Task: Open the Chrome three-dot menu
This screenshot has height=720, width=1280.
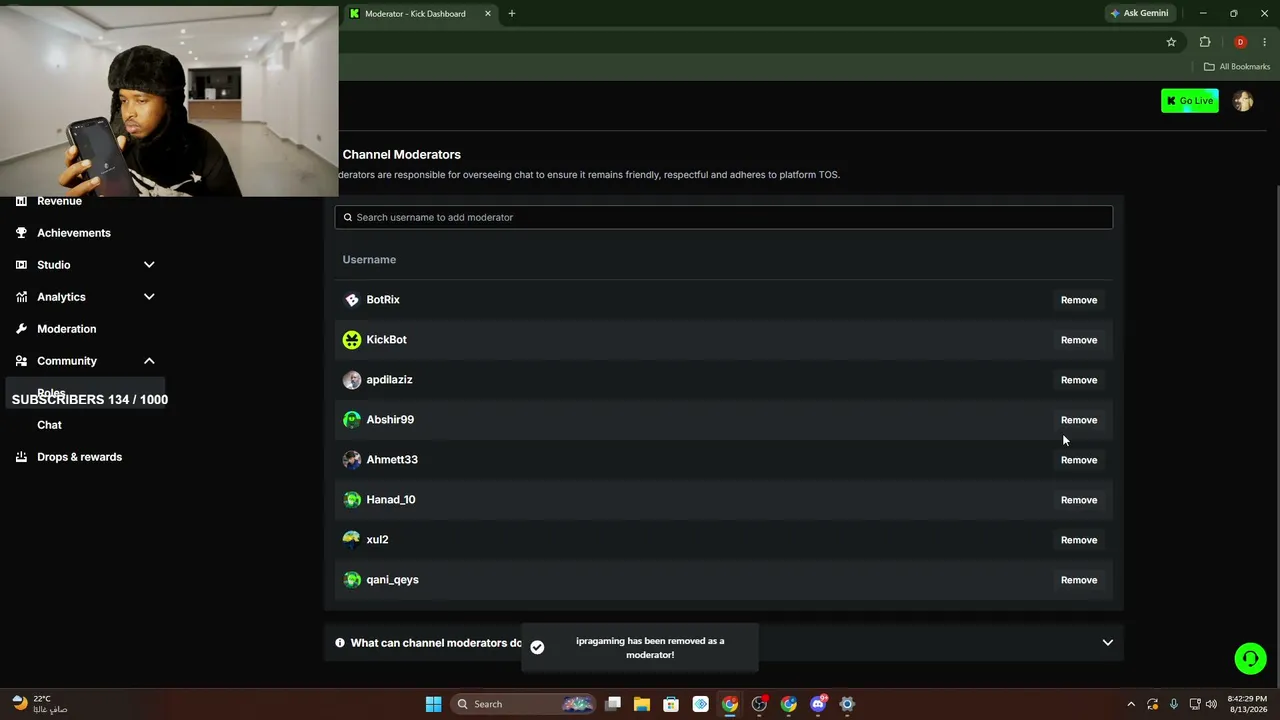Action: click(x=1266, y=42)
